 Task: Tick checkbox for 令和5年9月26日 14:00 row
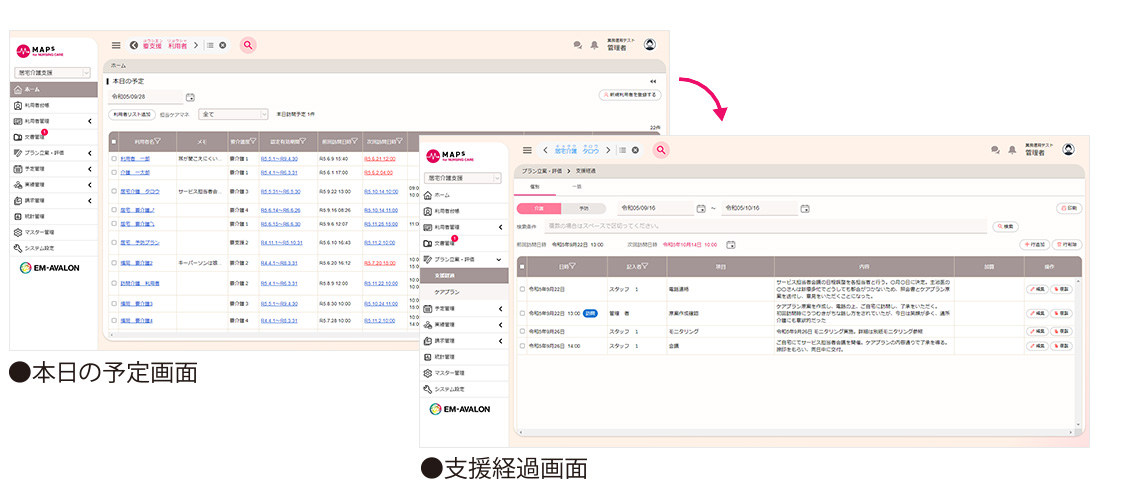point(522,346)
